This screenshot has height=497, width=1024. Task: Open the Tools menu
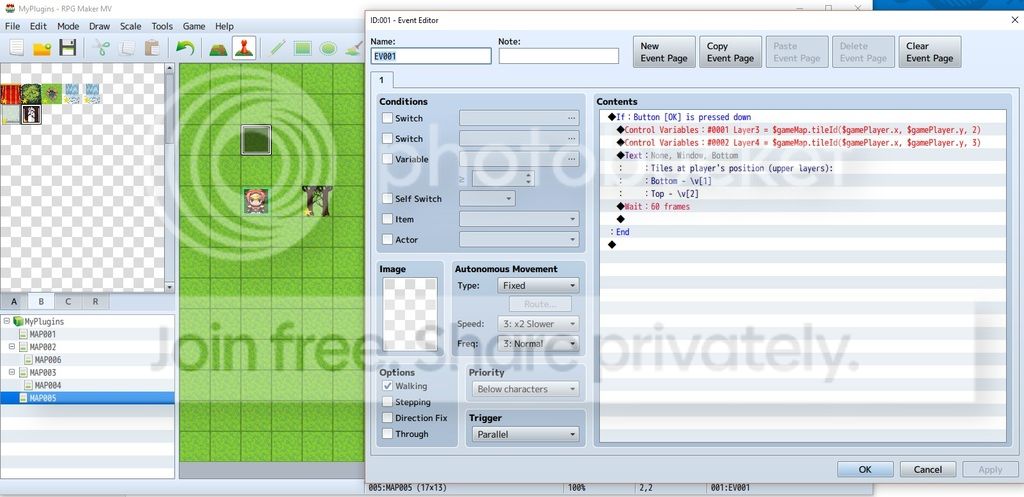(x=162, y=26)
